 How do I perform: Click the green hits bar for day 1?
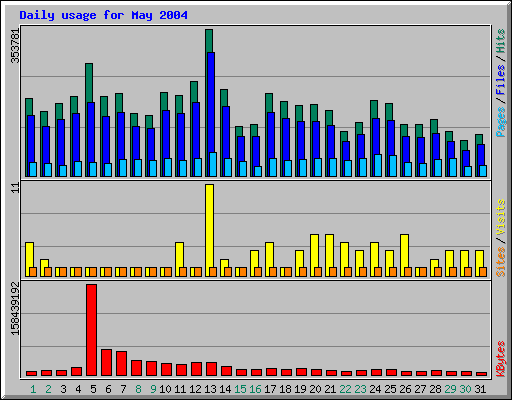click(x=29, y=107)
